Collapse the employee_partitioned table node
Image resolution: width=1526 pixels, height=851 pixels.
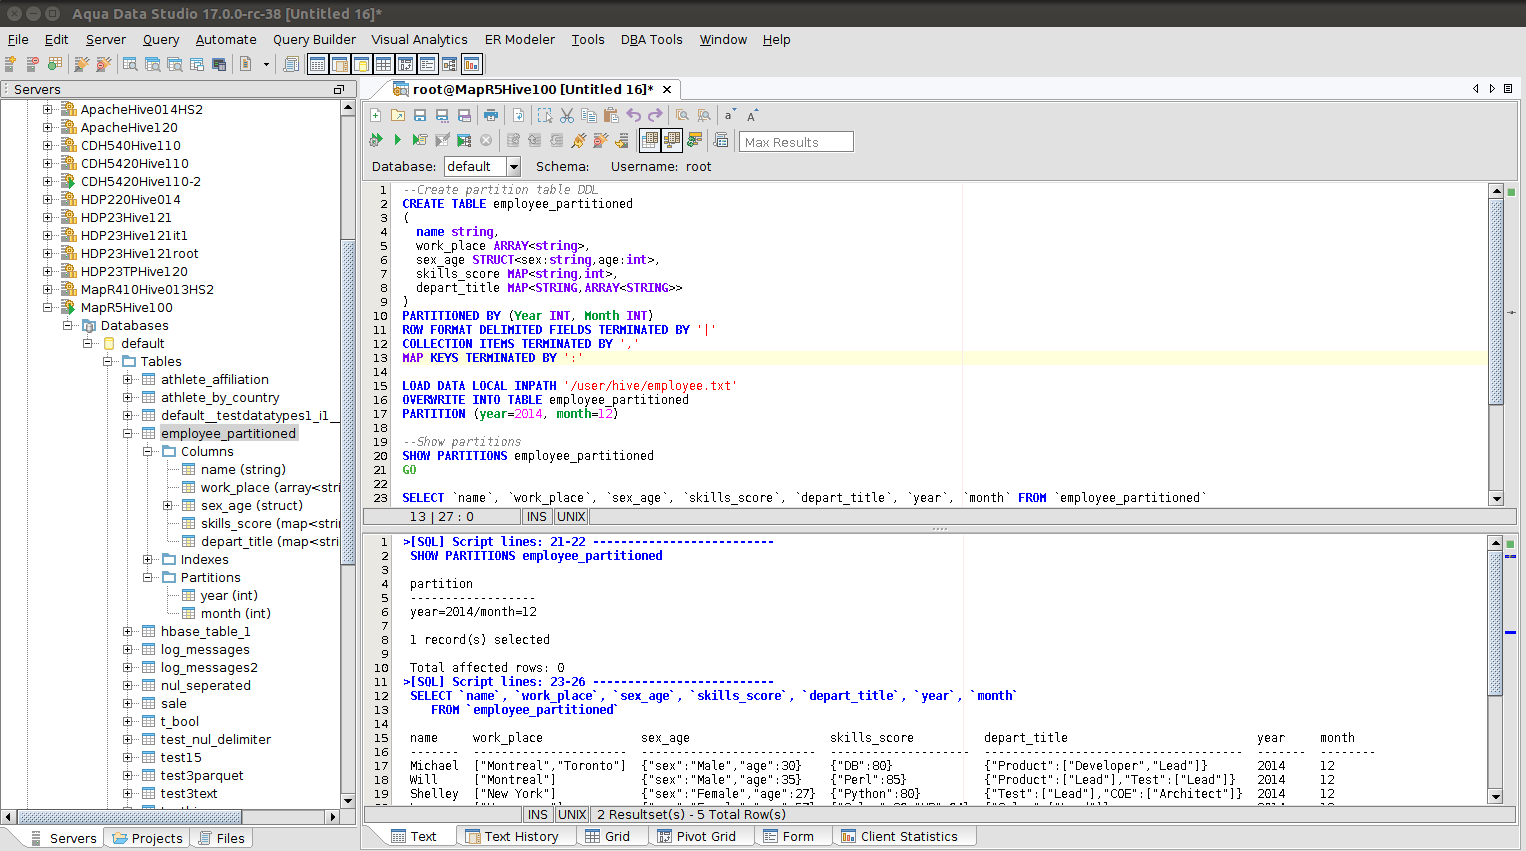tap(128, 434)
